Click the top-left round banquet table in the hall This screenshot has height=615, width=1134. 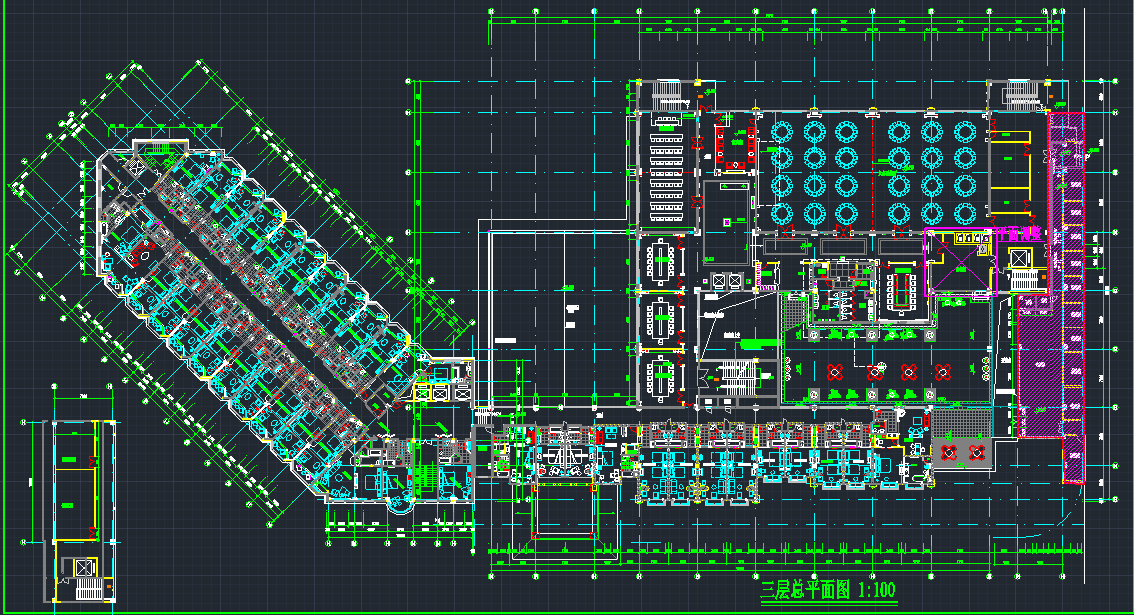click(783, 132)
